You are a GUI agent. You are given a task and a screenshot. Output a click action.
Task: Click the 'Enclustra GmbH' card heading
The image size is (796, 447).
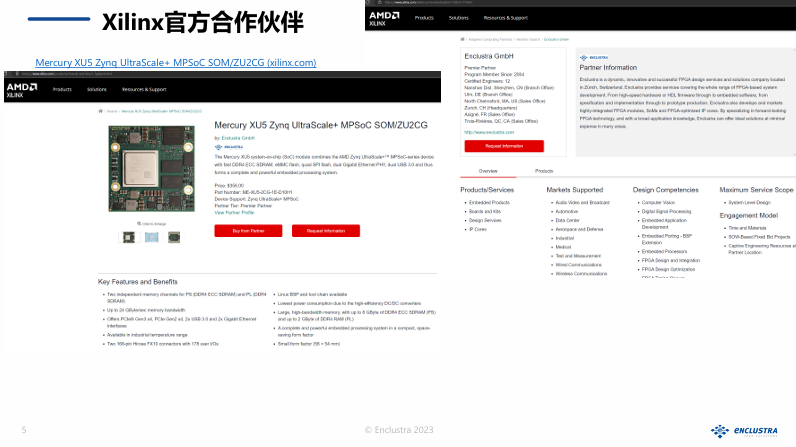pyautogui.click(x=489, y=56)
